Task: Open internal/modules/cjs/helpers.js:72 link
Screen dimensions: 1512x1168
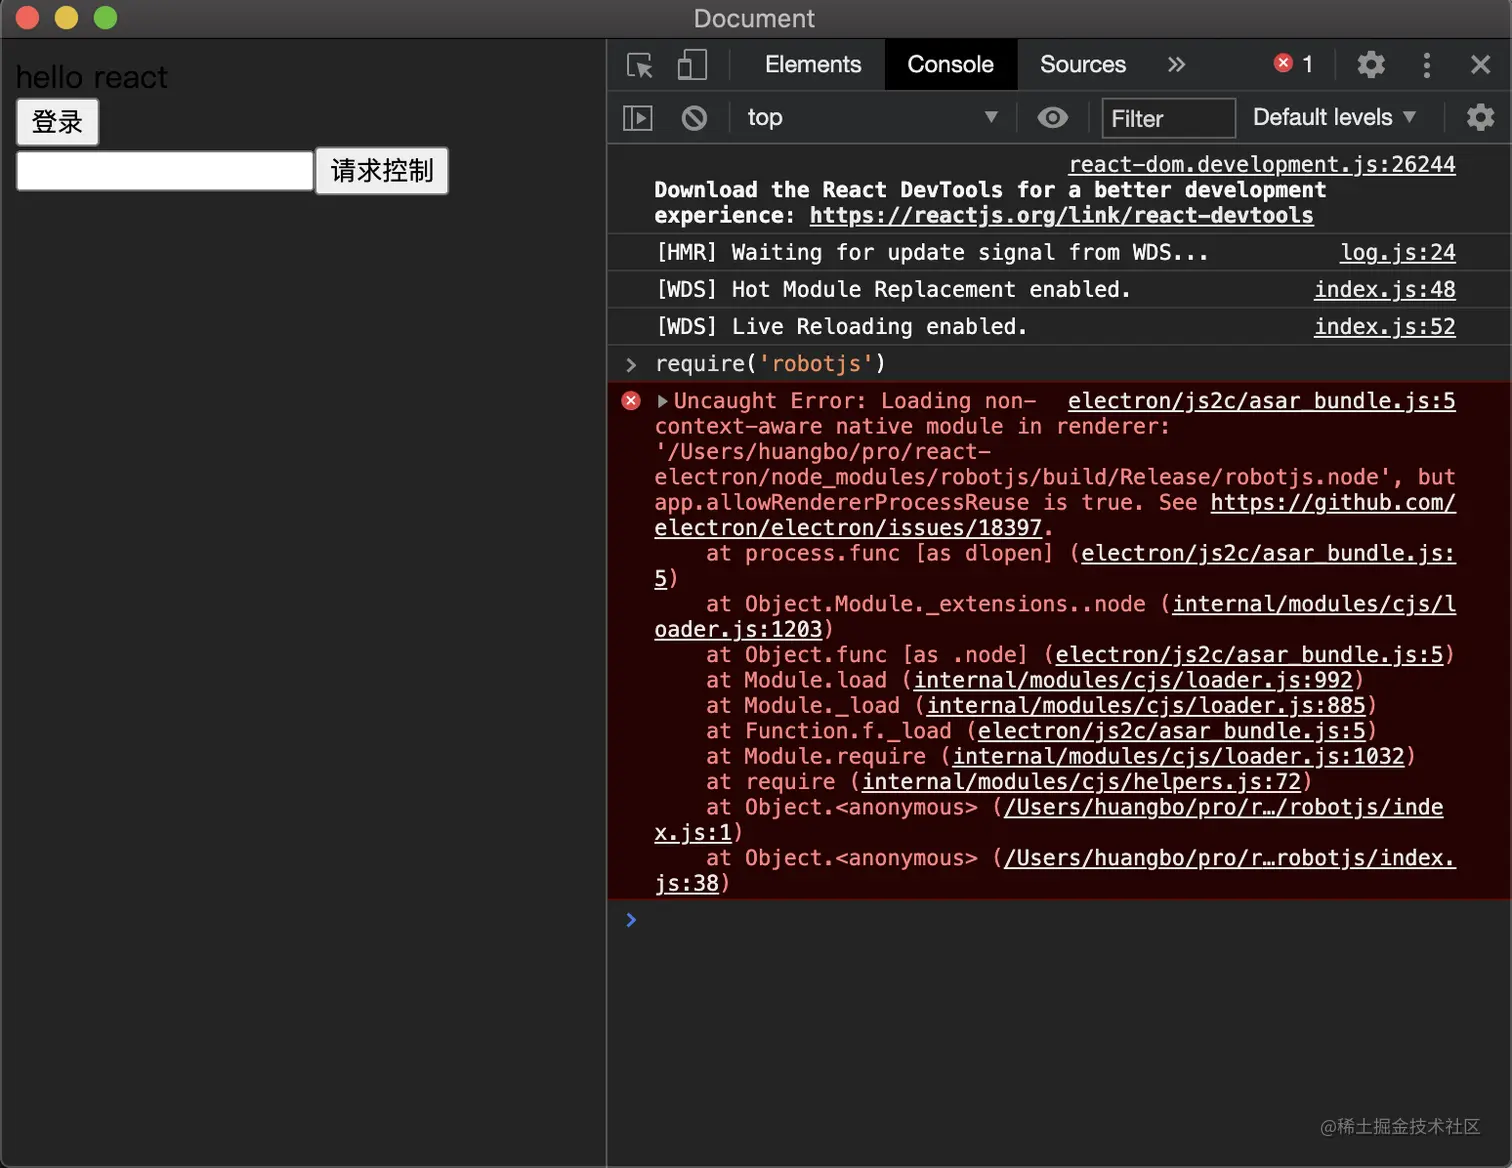Action: pos(1082,781)
